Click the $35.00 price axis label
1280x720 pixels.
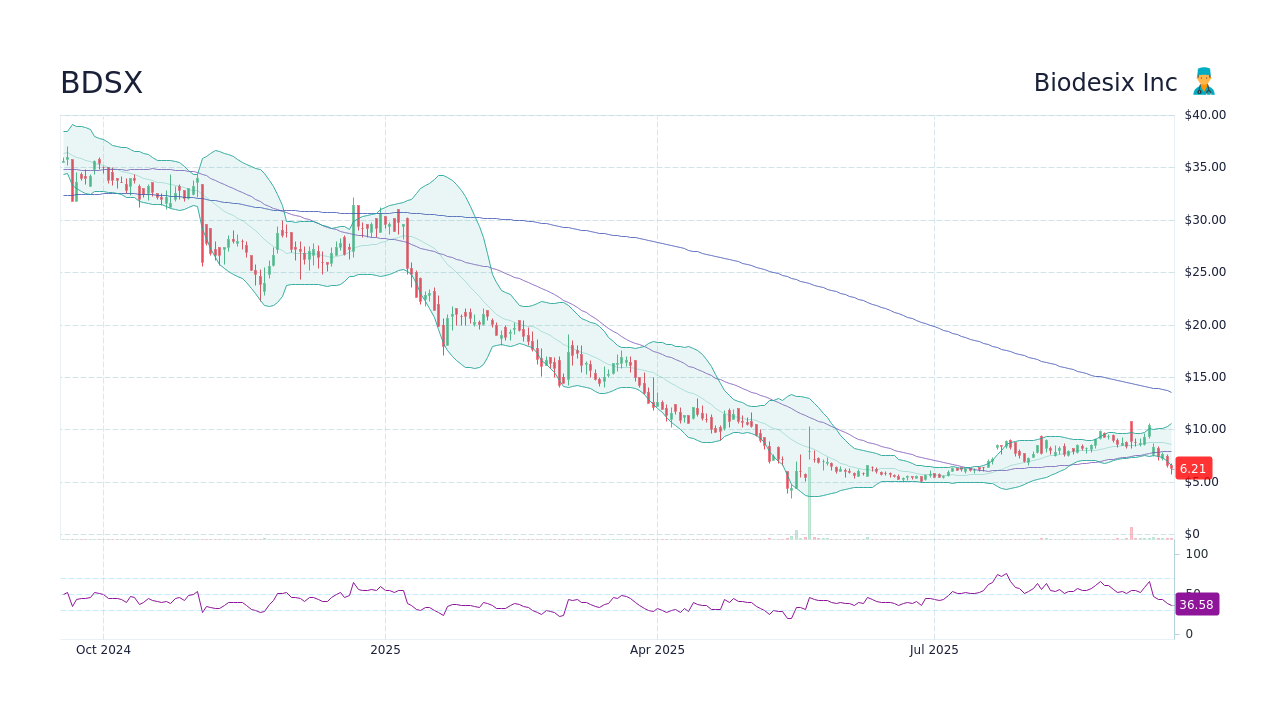(x=1205, y=167)
